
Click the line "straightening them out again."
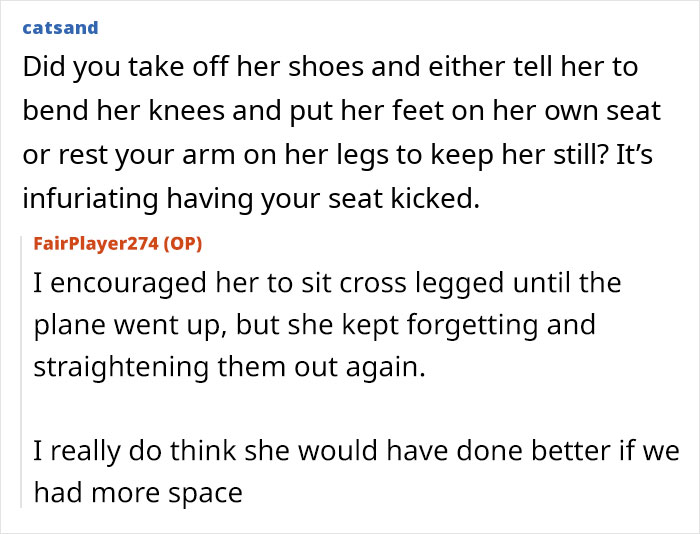(x=229, y=367)
